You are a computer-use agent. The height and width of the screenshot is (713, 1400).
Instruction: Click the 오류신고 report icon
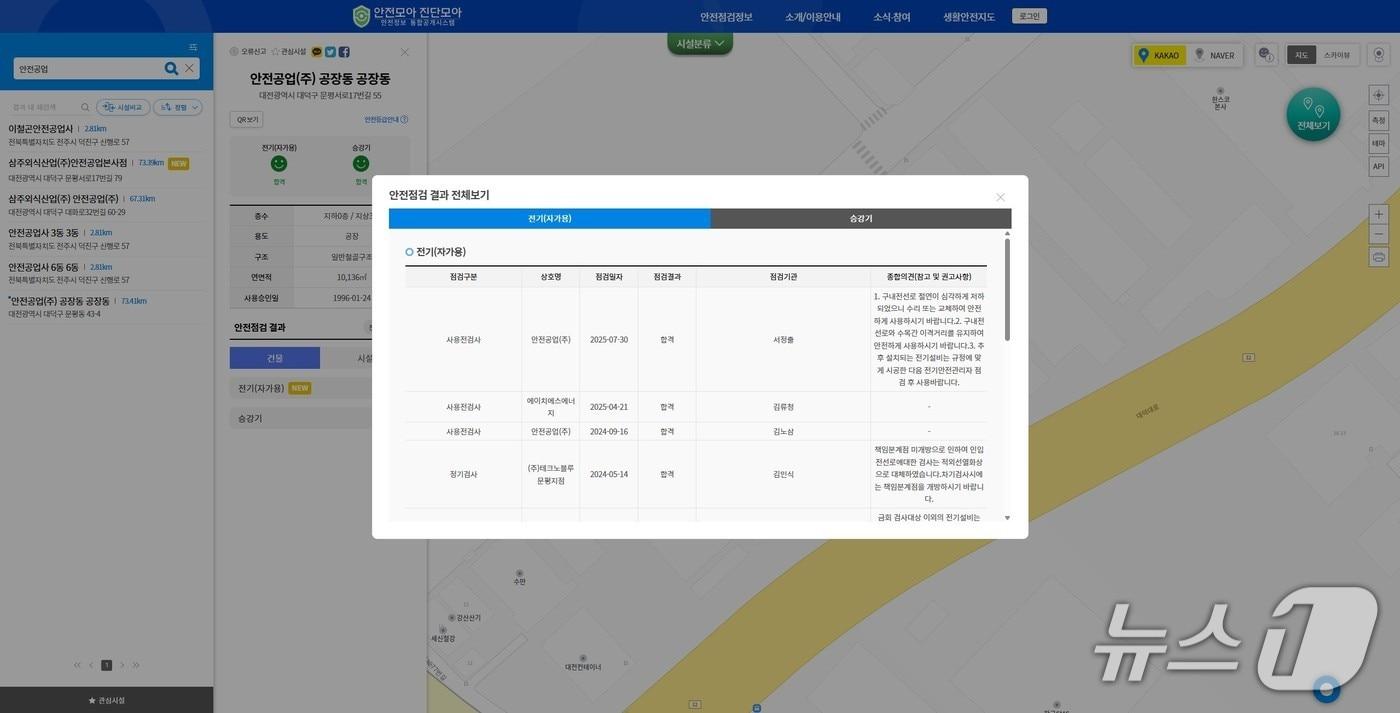click(x=234, y=51)
